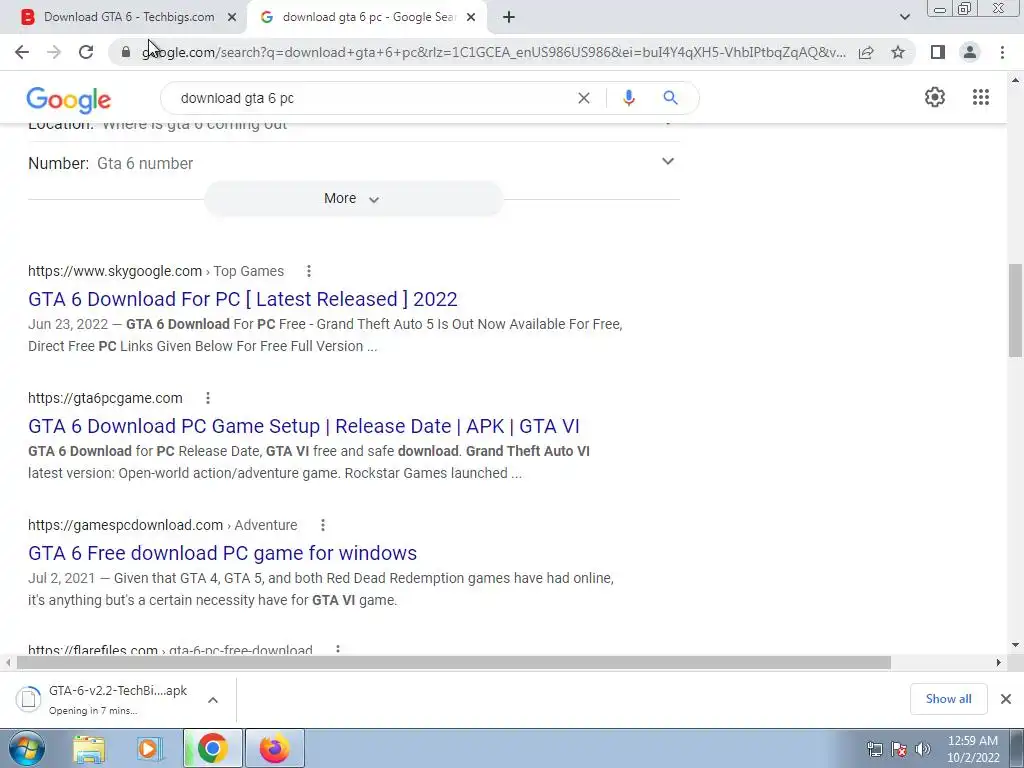Open the tab search dropdown
1024x768 pixels.
[904, 17]
